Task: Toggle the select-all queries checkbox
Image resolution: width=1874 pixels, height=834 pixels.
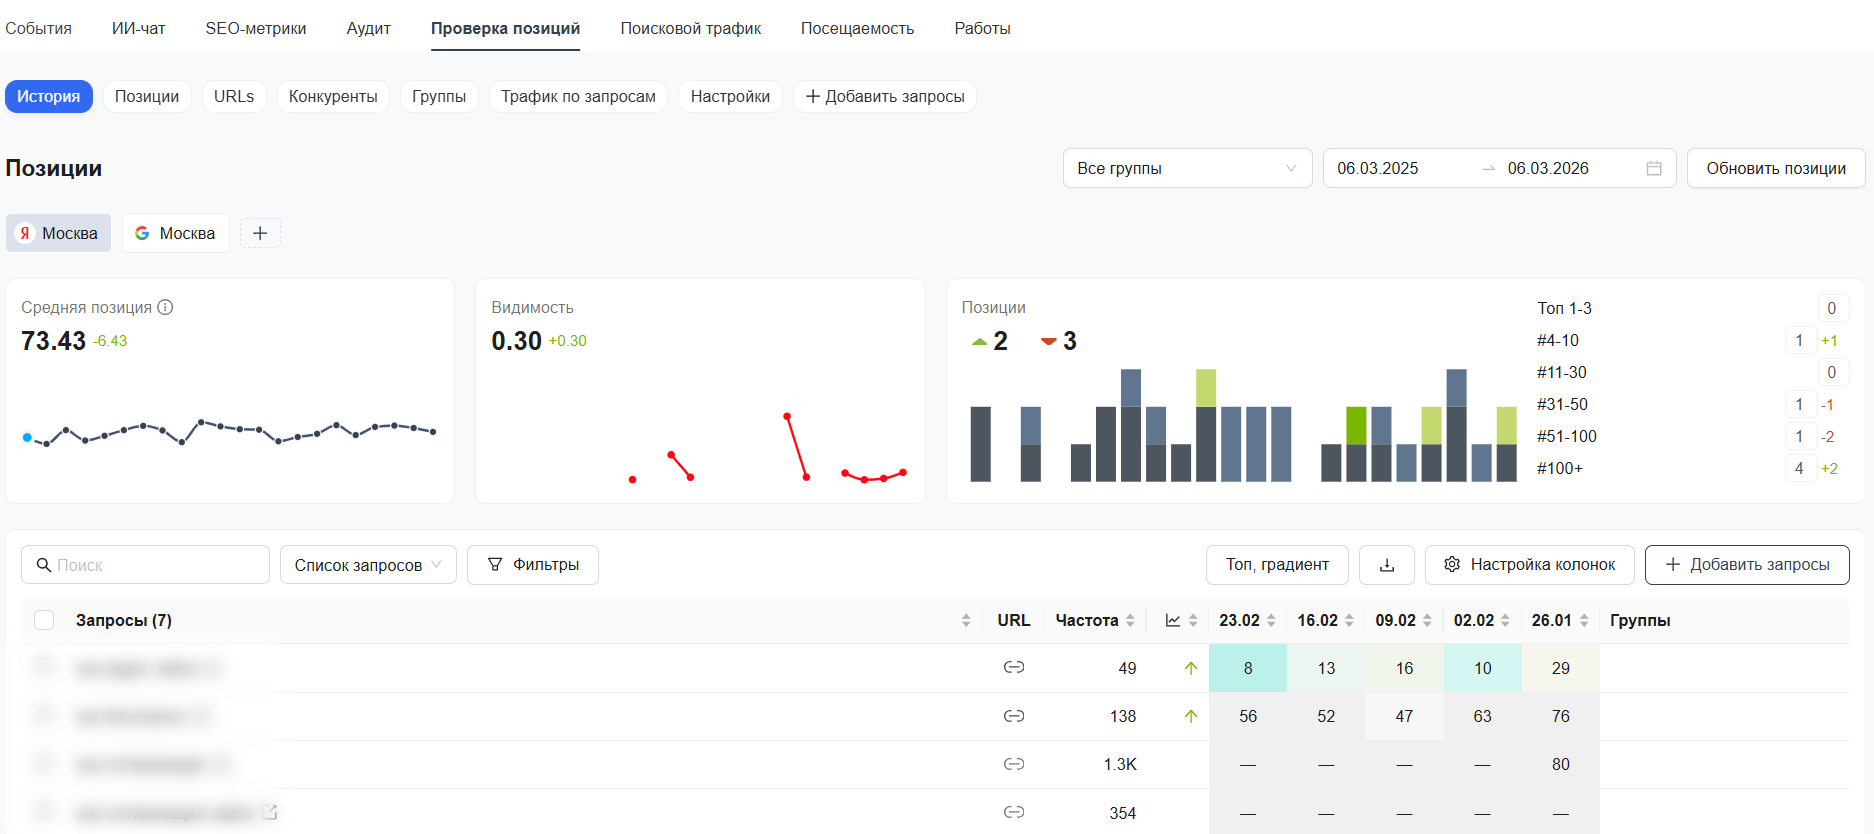Action: coord(44,620)
